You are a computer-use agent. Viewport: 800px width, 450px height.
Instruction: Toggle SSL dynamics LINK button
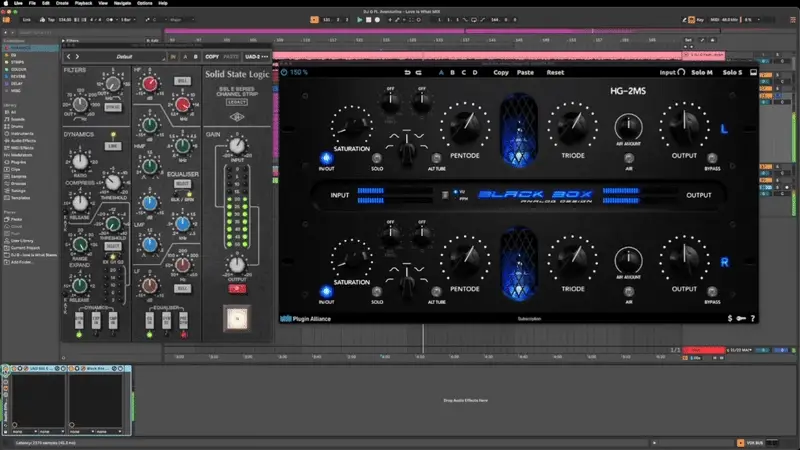(113, 146)
